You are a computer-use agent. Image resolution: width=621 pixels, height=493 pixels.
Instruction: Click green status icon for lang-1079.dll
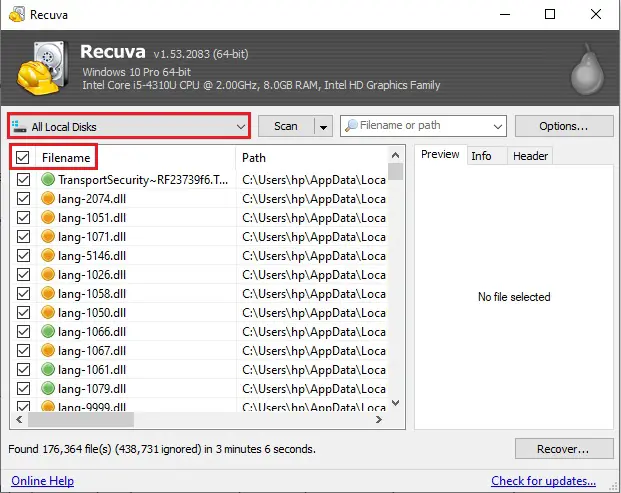coord(48,388)
